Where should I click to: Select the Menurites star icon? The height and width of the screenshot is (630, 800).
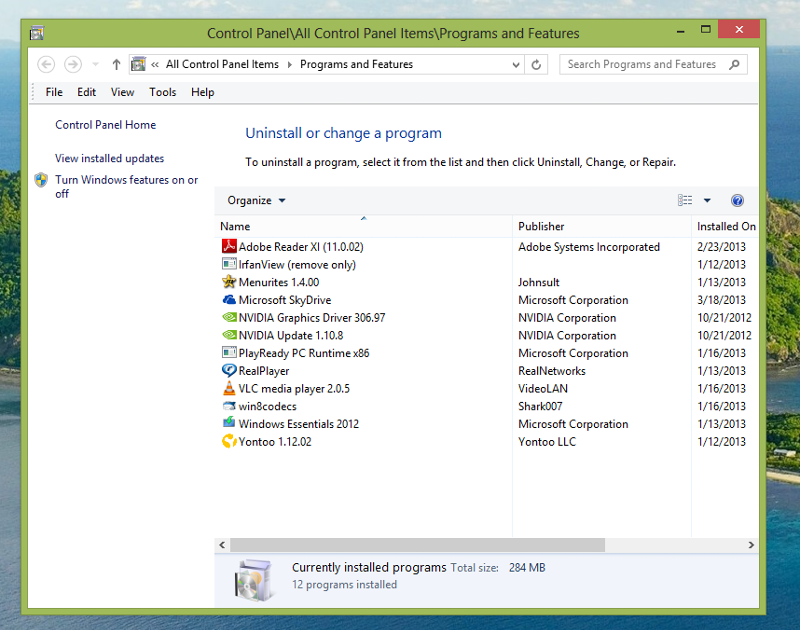pyautogui.click(x=229, y=282)
